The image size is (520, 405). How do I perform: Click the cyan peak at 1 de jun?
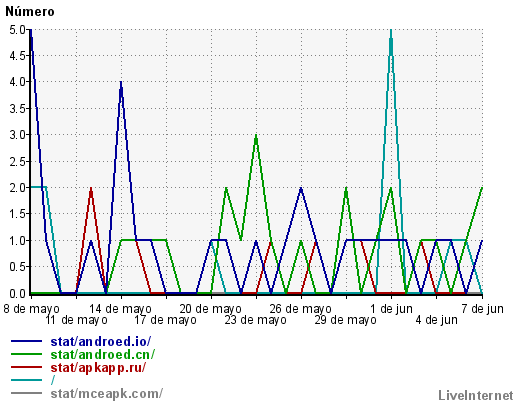click(391, 31)
